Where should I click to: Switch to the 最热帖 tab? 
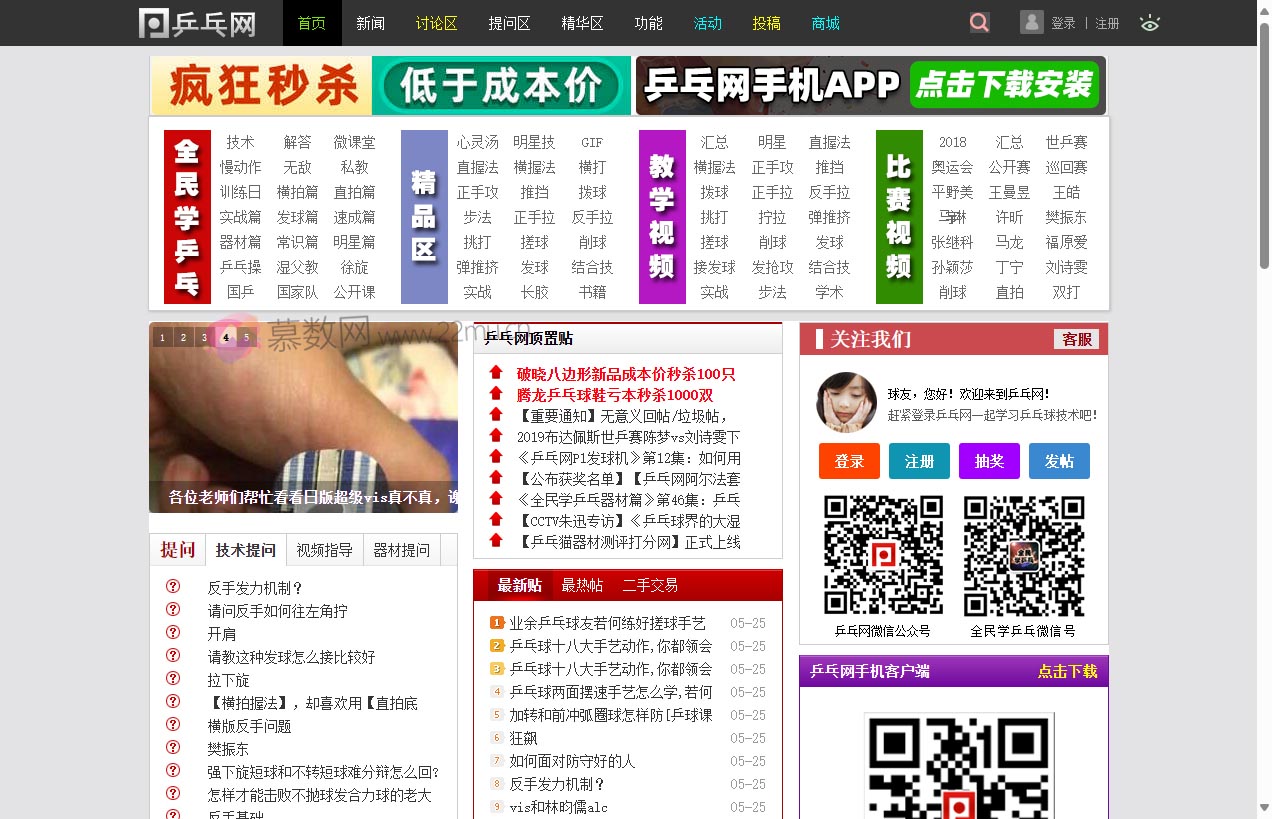tap(582, 585)
